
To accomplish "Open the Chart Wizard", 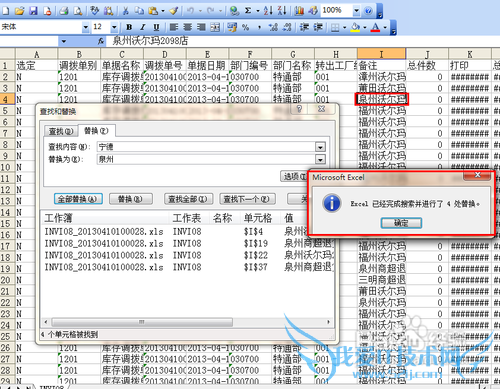I will tap(299, 11).
